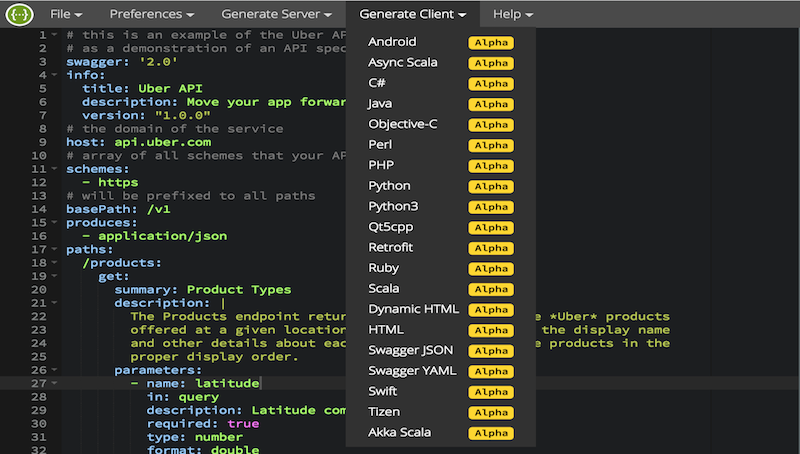The width and height of the screenshot is (800, 454).
Task: Pick the Swagger YAML option
Action: point(412,371)
